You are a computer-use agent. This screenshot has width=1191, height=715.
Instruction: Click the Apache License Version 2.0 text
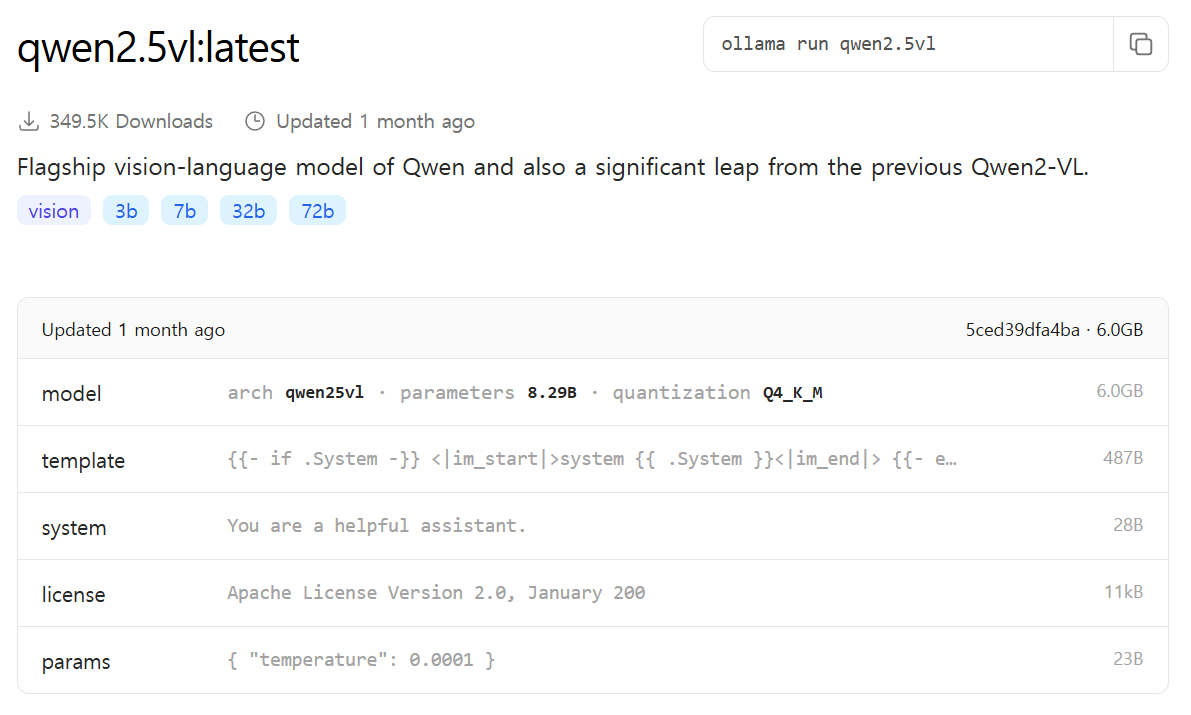436,593
